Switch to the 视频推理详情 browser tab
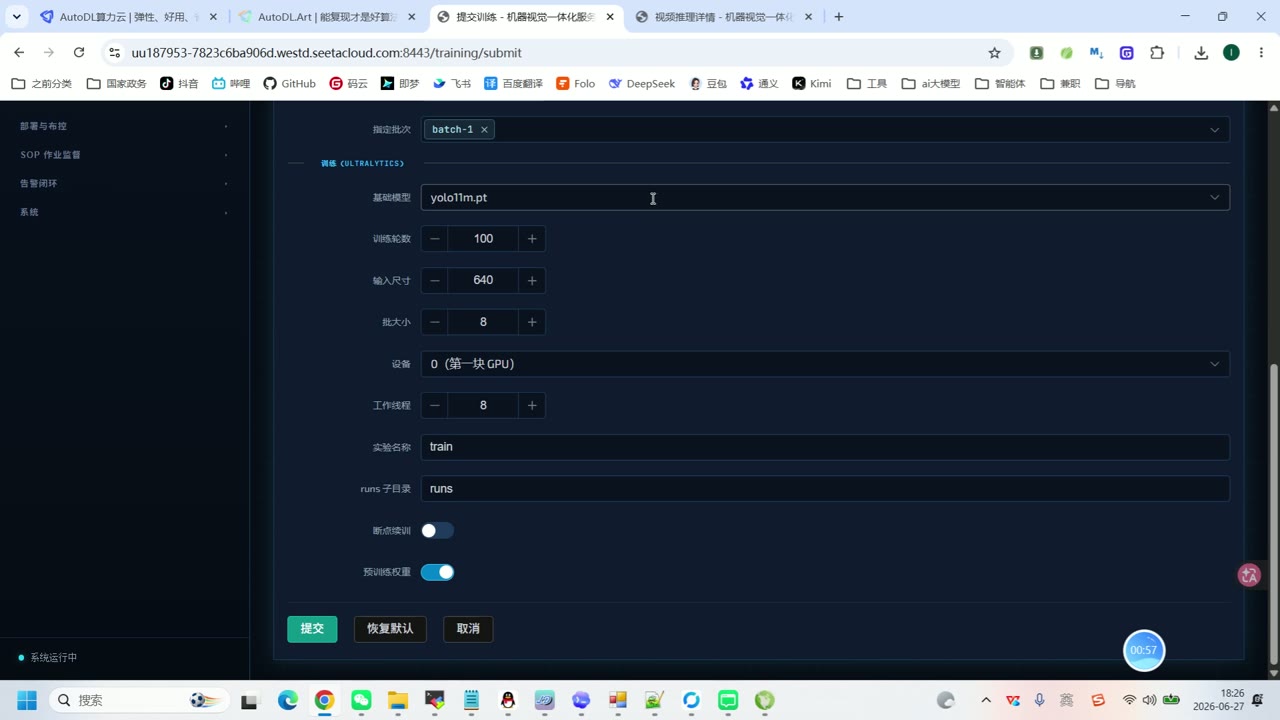 [723, 17]
